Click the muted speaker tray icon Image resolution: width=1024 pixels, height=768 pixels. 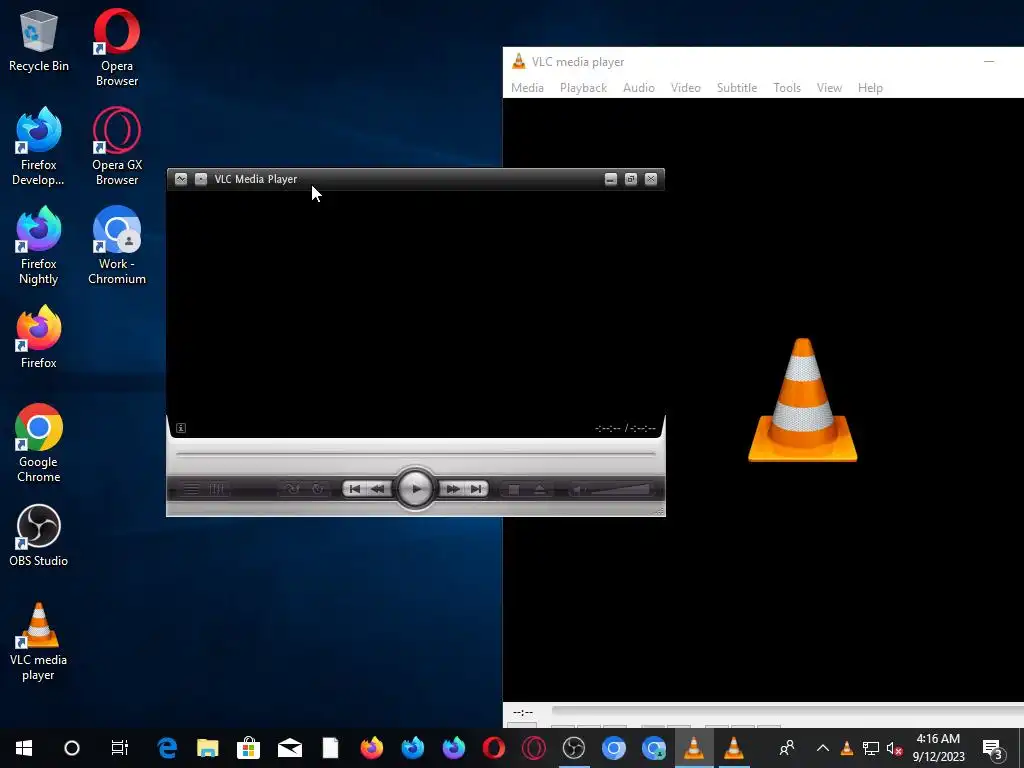[x=894, y=748]
